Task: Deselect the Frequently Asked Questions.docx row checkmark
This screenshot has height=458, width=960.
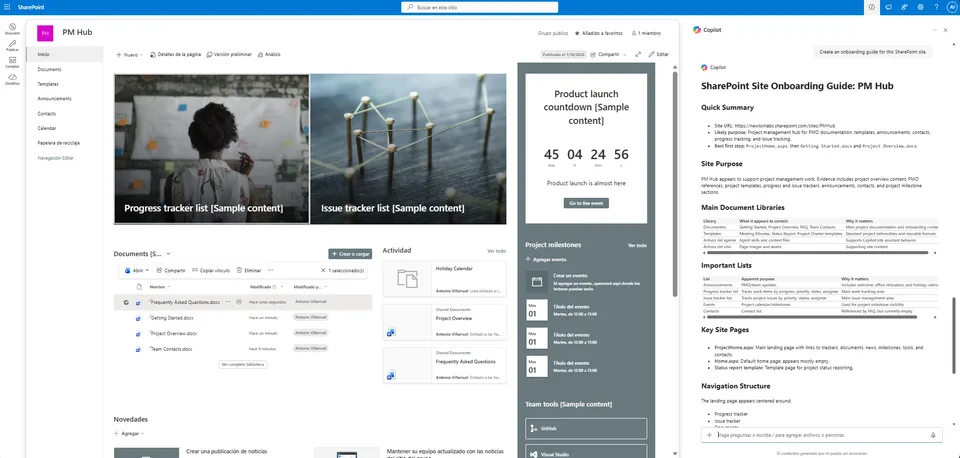Action: [x=126, y=302]
